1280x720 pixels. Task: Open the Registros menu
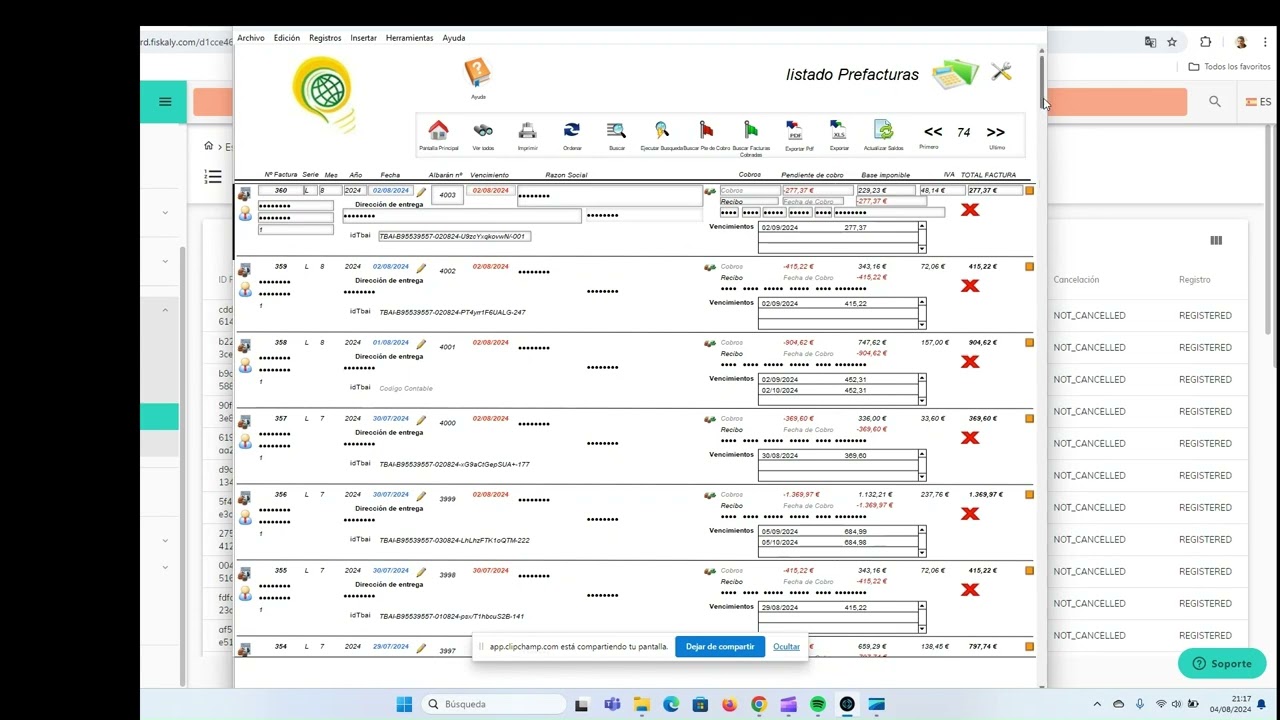325,38
